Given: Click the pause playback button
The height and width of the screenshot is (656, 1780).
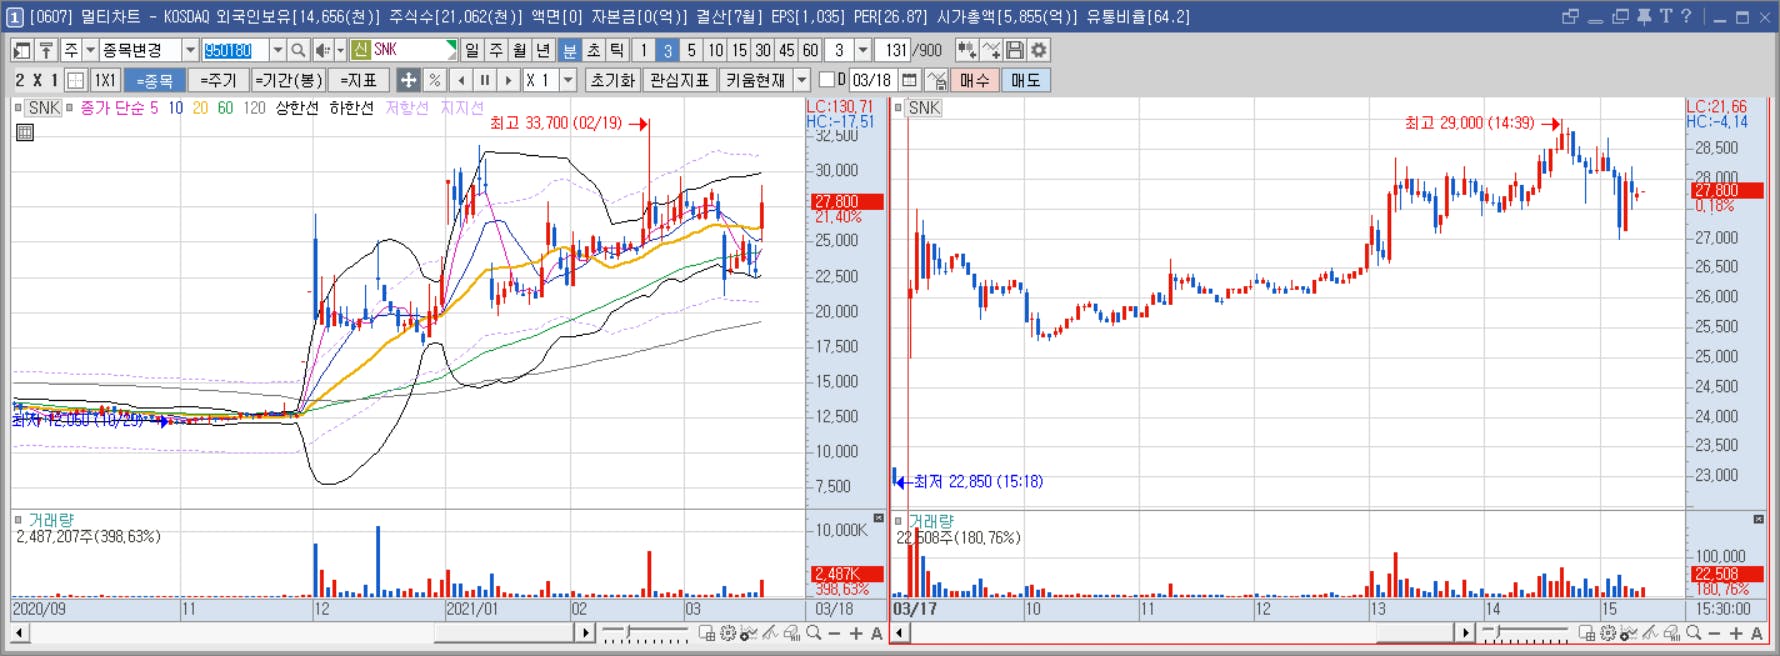Looking at the screenshot, I should coord(485,80).
